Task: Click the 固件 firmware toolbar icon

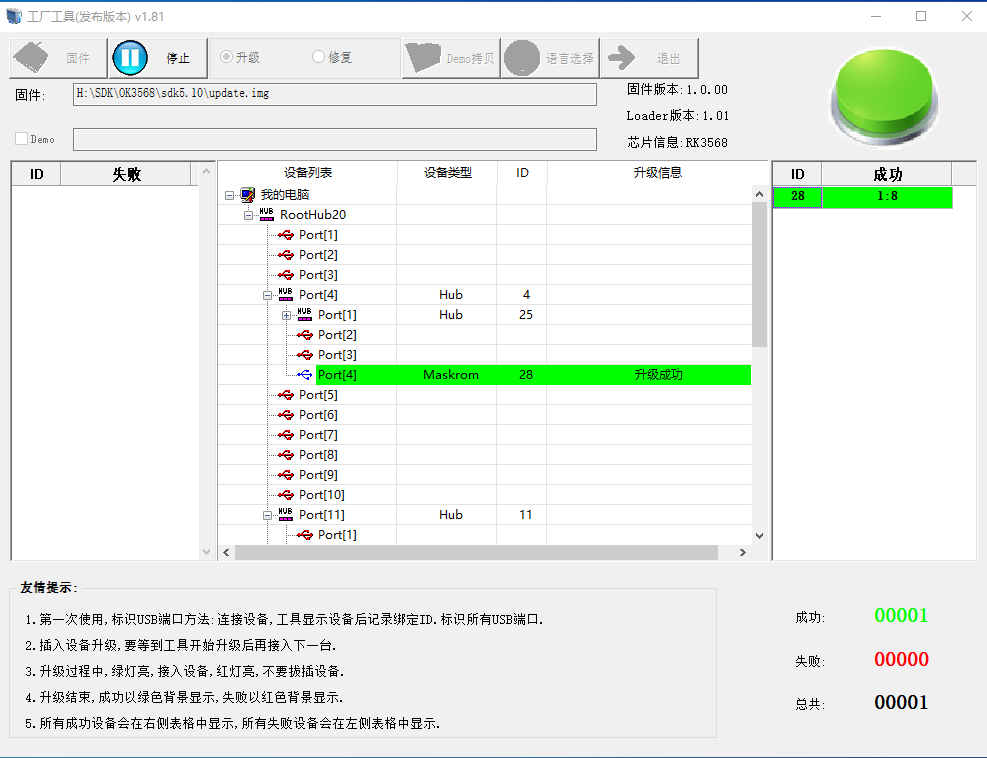Action: (x=33, y=58)
